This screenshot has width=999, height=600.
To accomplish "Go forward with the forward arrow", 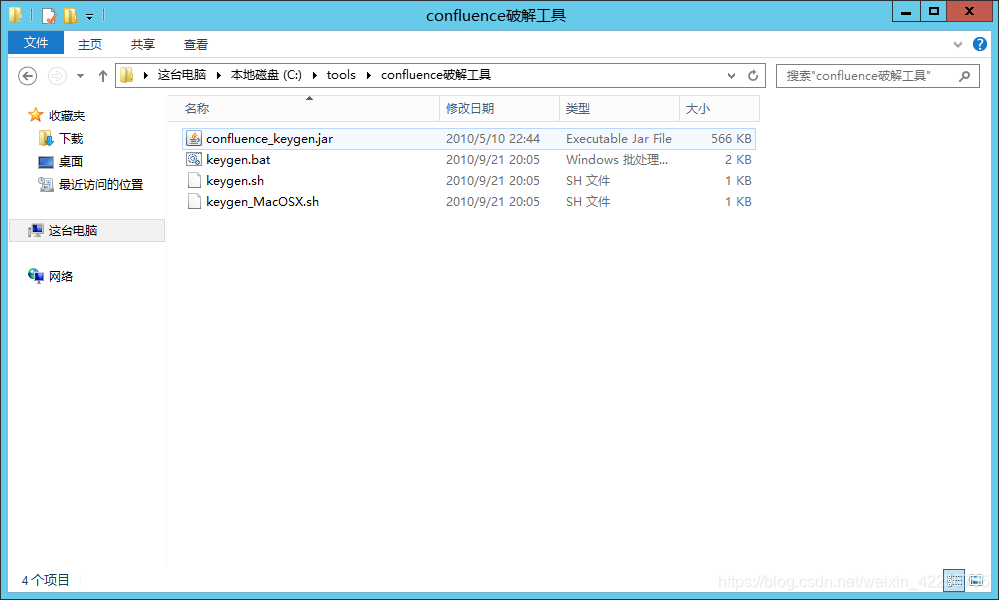I will click(x=57, y=76).
